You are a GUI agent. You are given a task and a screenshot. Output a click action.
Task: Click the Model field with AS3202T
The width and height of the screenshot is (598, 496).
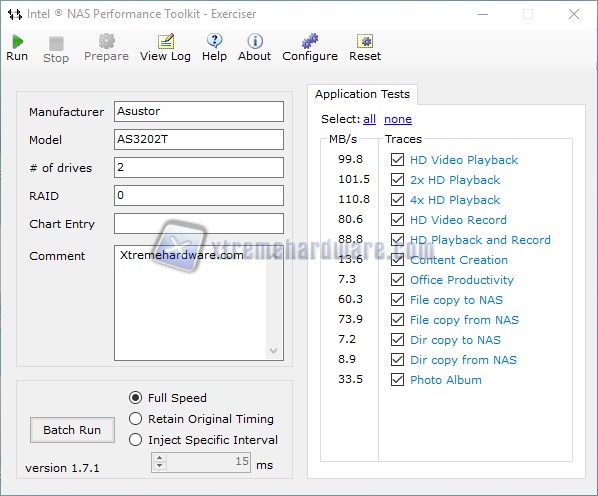pyautogui.click(x=199, y=139)
